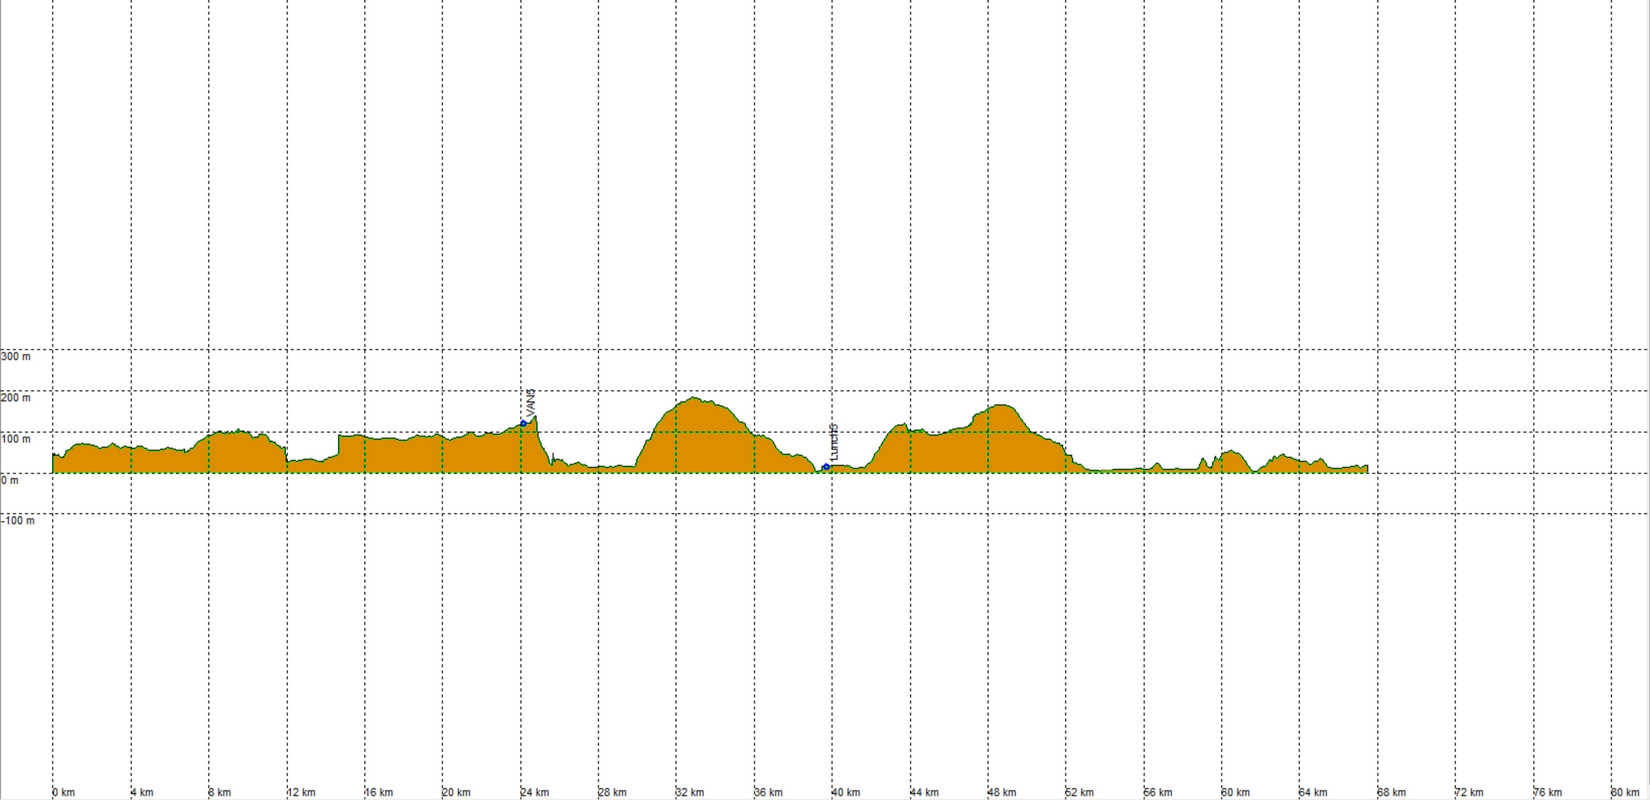Screen dimensions: 1650x800
Task: Click the 56 km distance axis label
Action: pyautogui.click(x=1157, y=793)
